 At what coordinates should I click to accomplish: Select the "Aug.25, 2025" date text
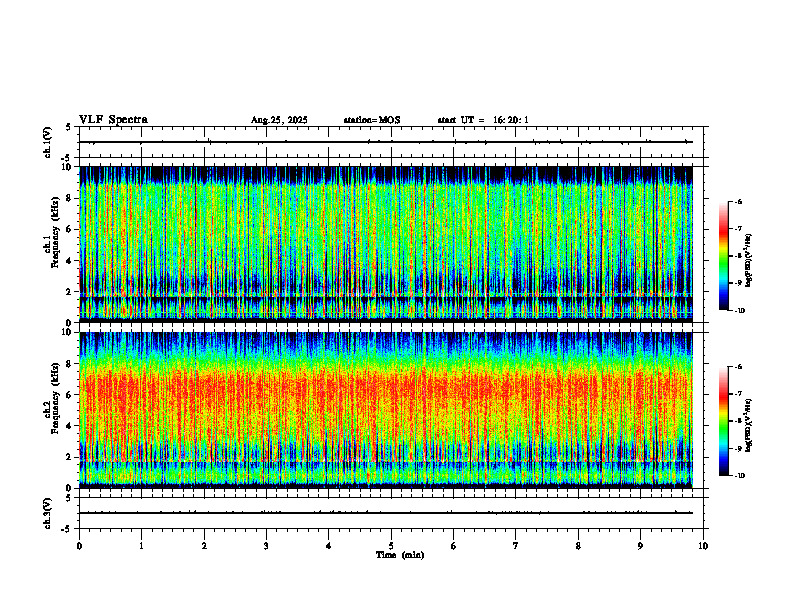[x=279, y=120]
